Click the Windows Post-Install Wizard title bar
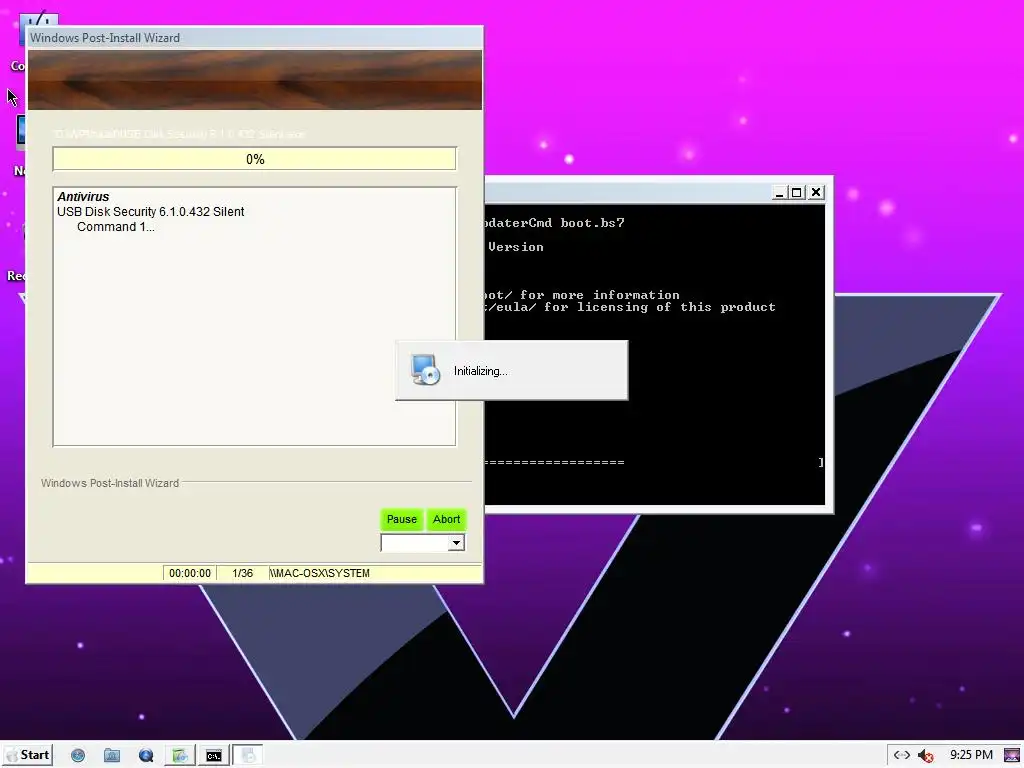Viewport: 1024px width, 768px height. point(255,37)
